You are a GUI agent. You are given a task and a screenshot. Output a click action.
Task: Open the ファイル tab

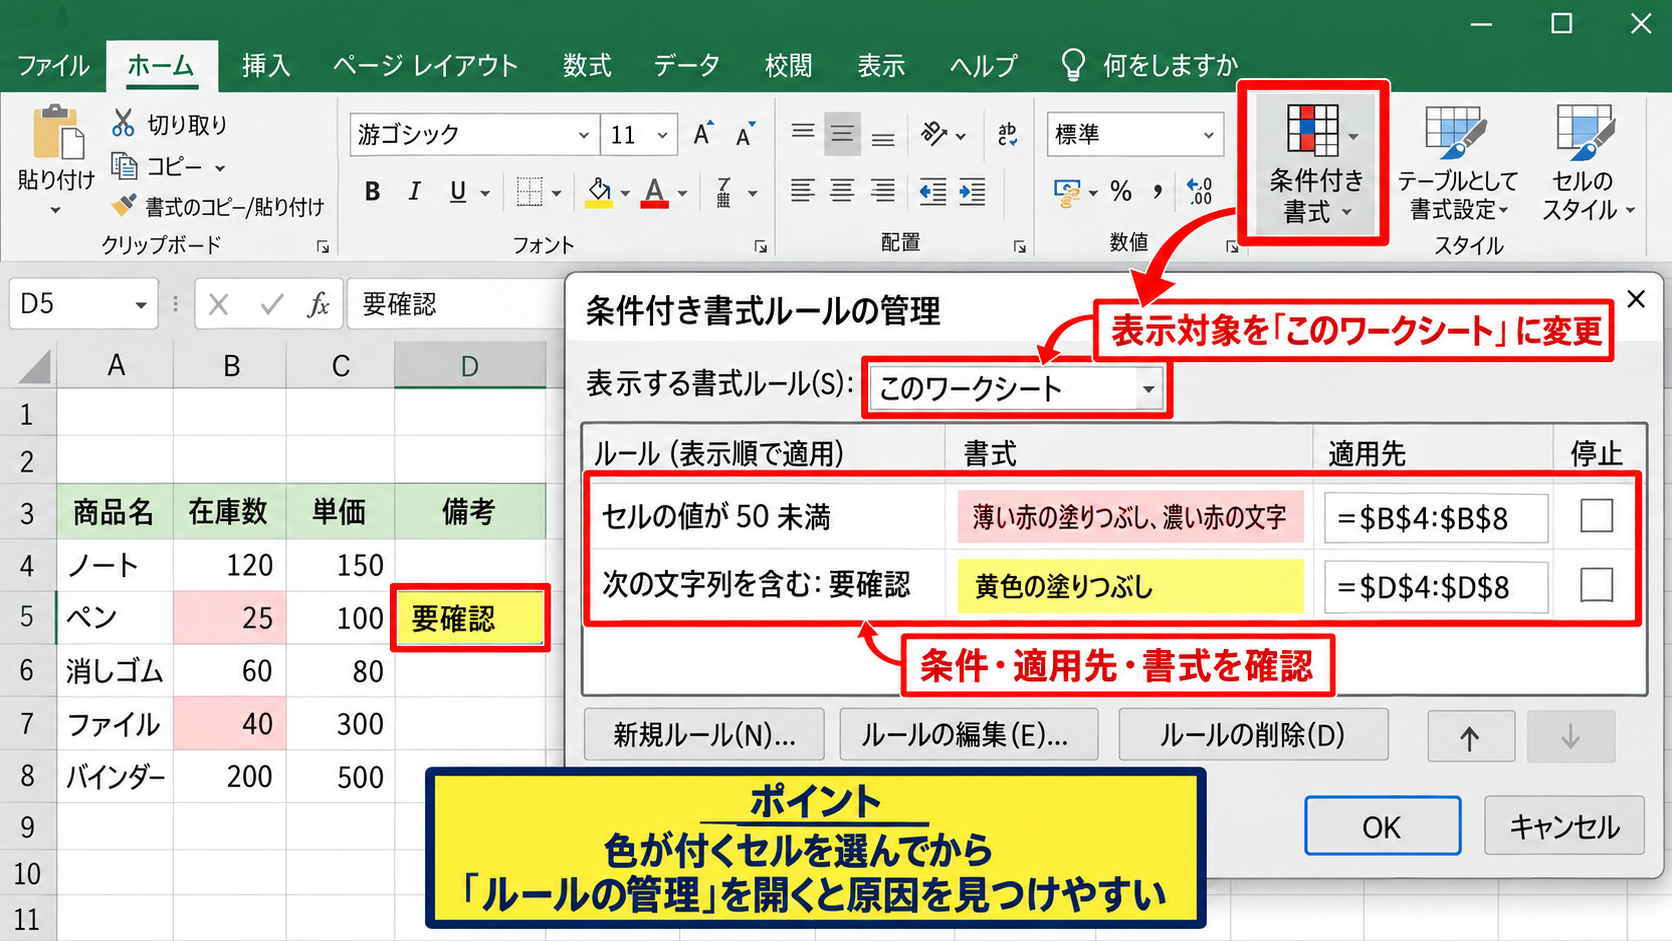(53, 66)
